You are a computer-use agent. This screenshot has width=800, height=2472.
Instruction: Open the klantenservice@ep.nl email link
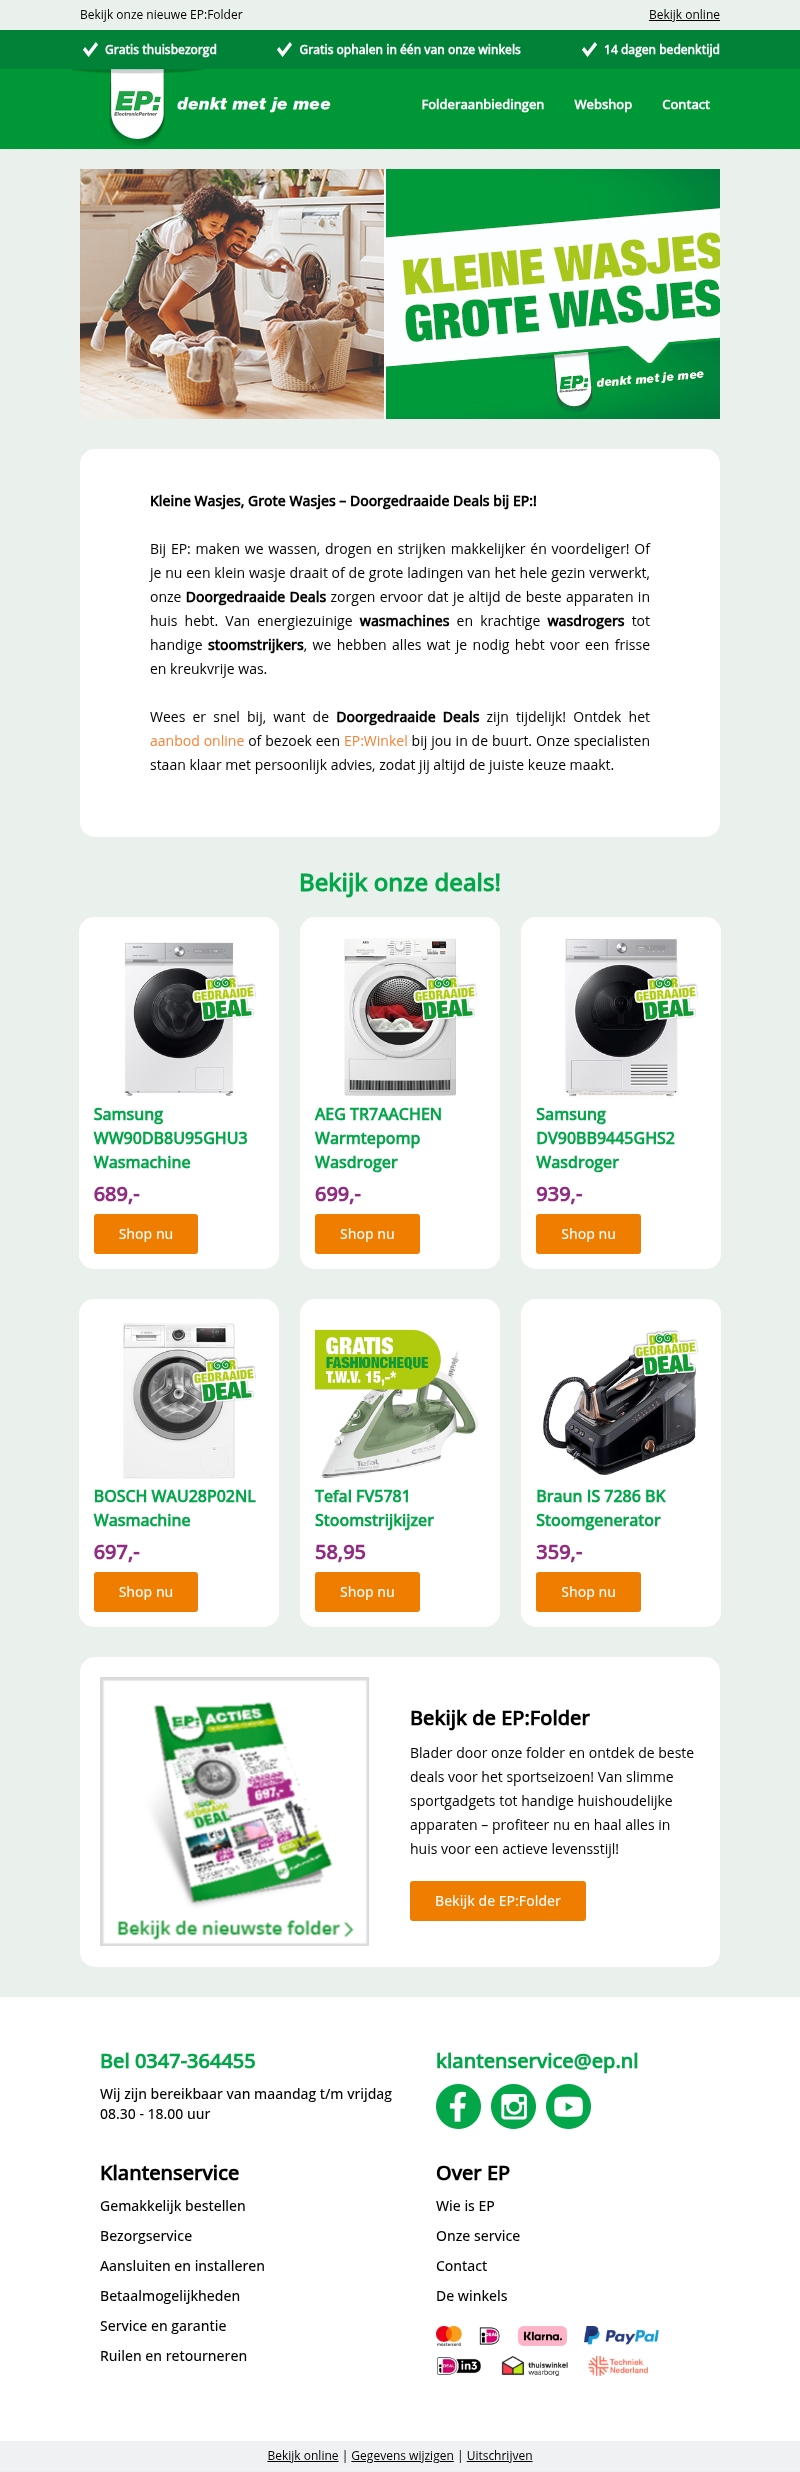537,2061
